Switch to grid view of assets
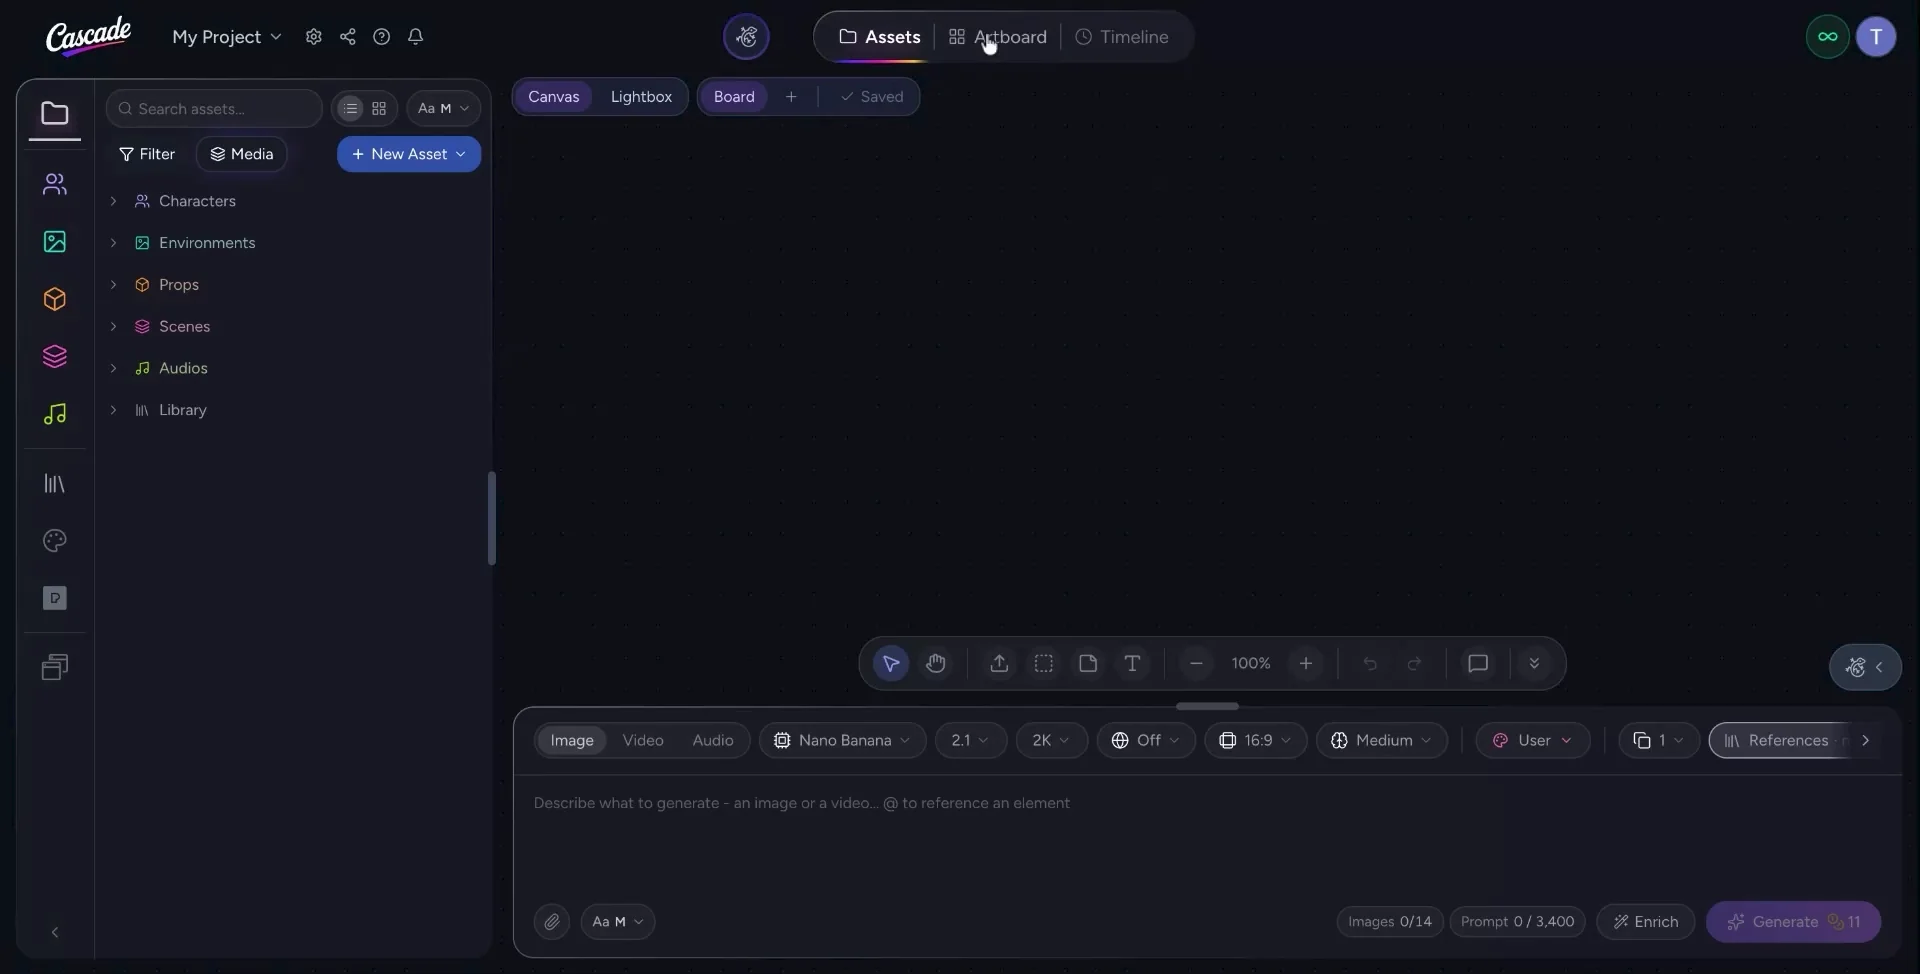The width and height of the screenshot is (1920, 974). click(379, 109)
